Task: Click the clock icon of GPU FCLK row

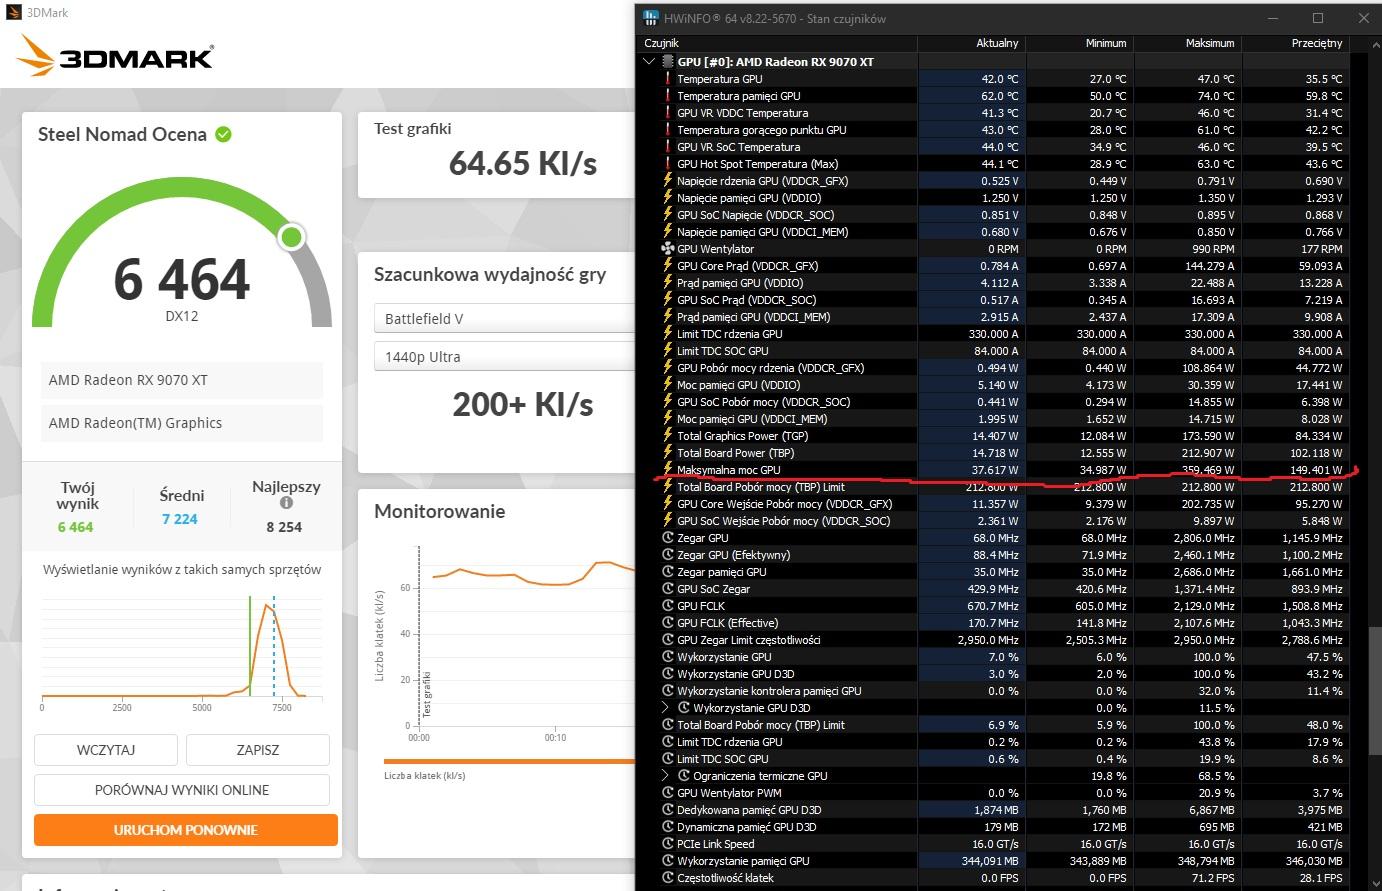Action: coord(668,606)
